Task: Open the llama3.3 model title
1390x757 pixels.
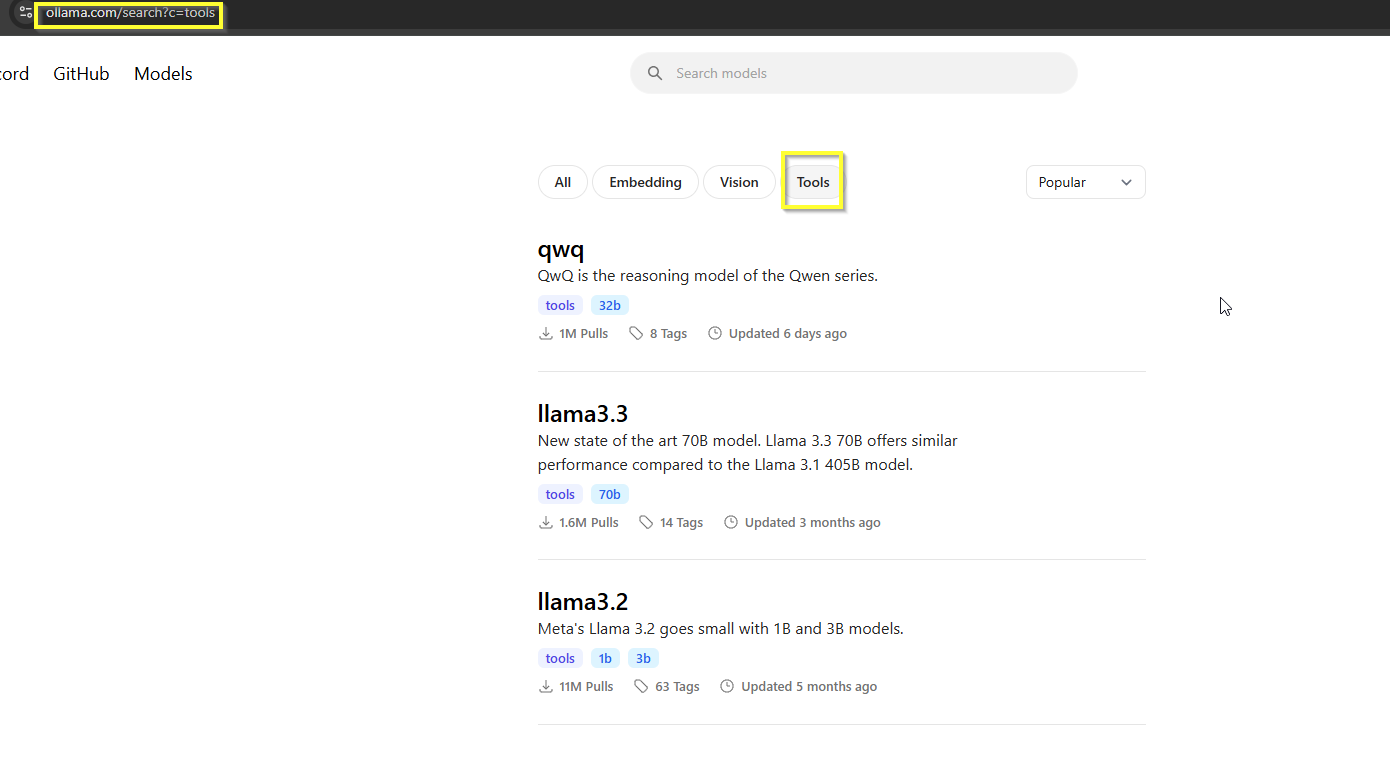Action: 583,414
